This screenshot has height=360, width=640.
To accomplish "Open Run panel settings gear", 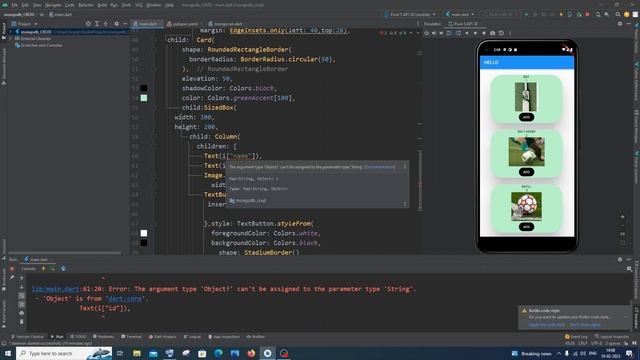I will [620, 259].
